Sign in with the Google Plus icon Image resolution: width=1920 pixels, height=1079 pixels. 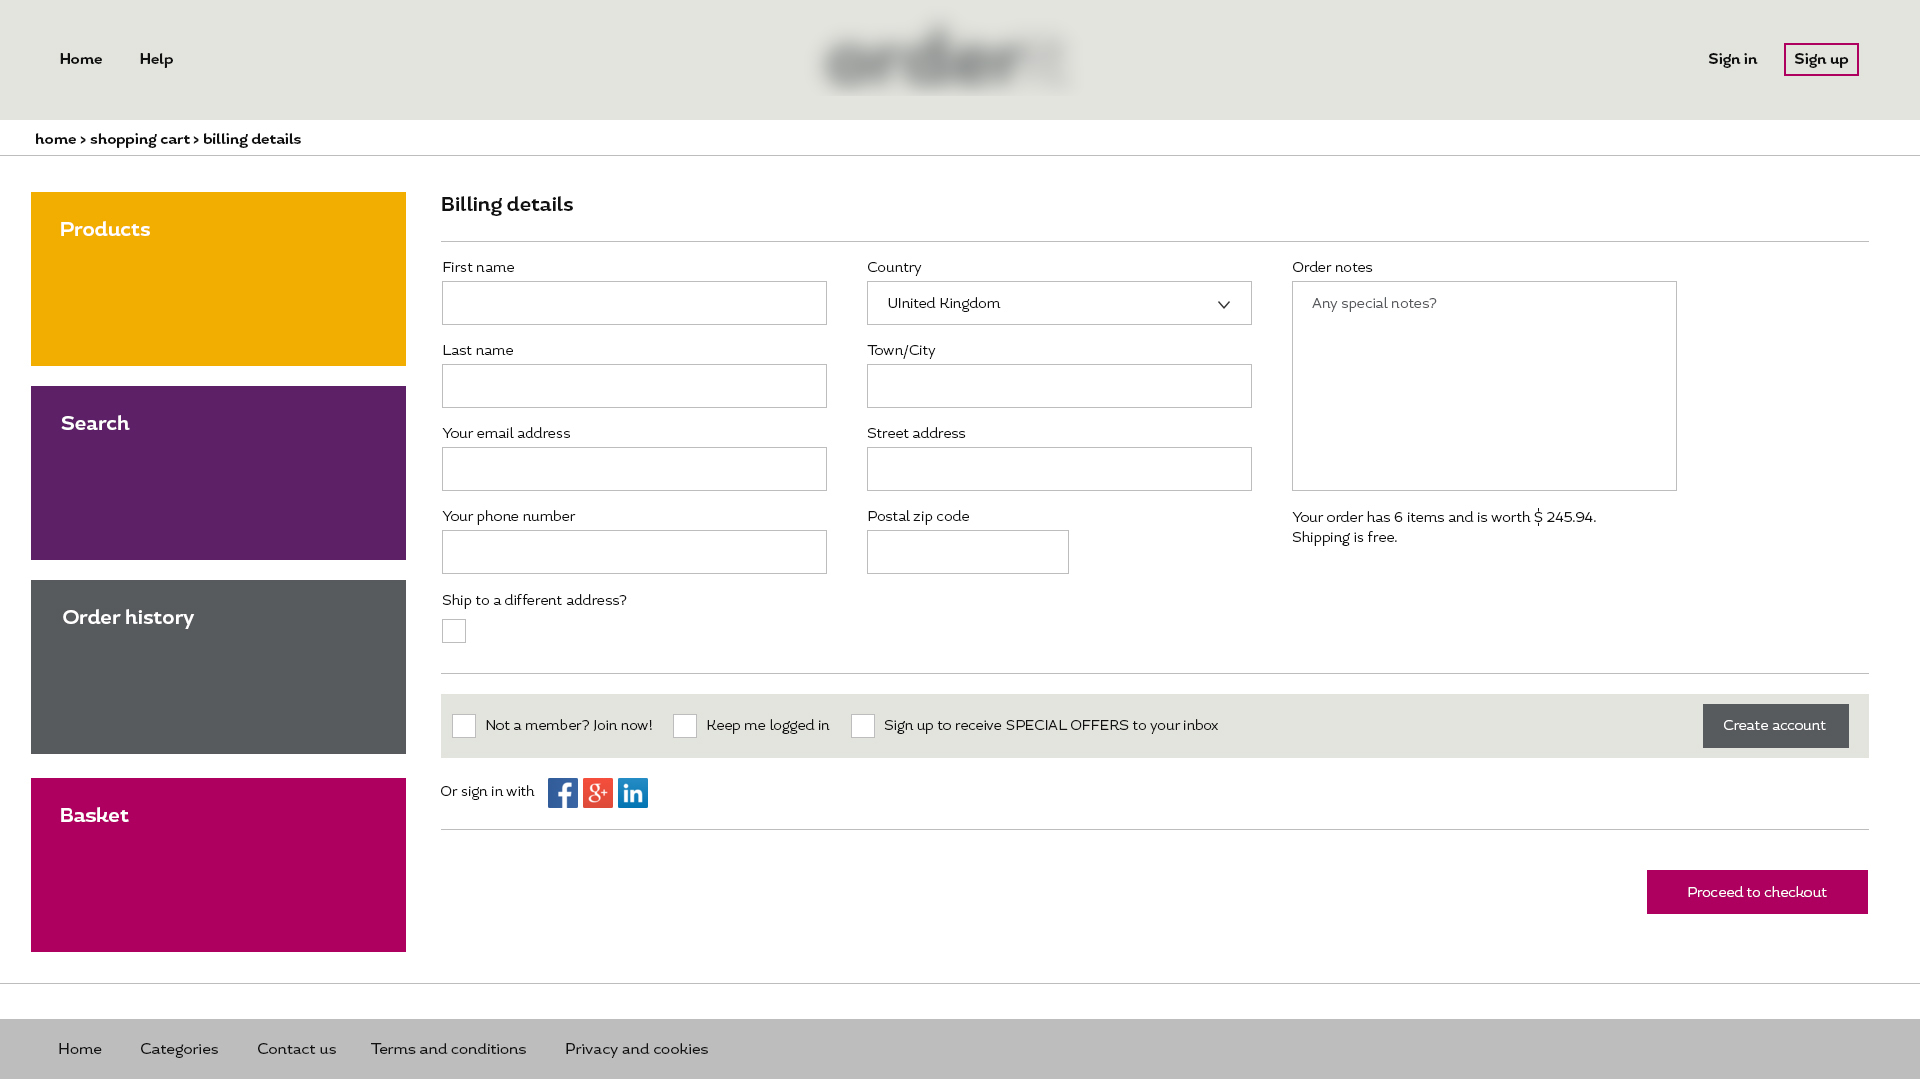(x=597, y=793)
